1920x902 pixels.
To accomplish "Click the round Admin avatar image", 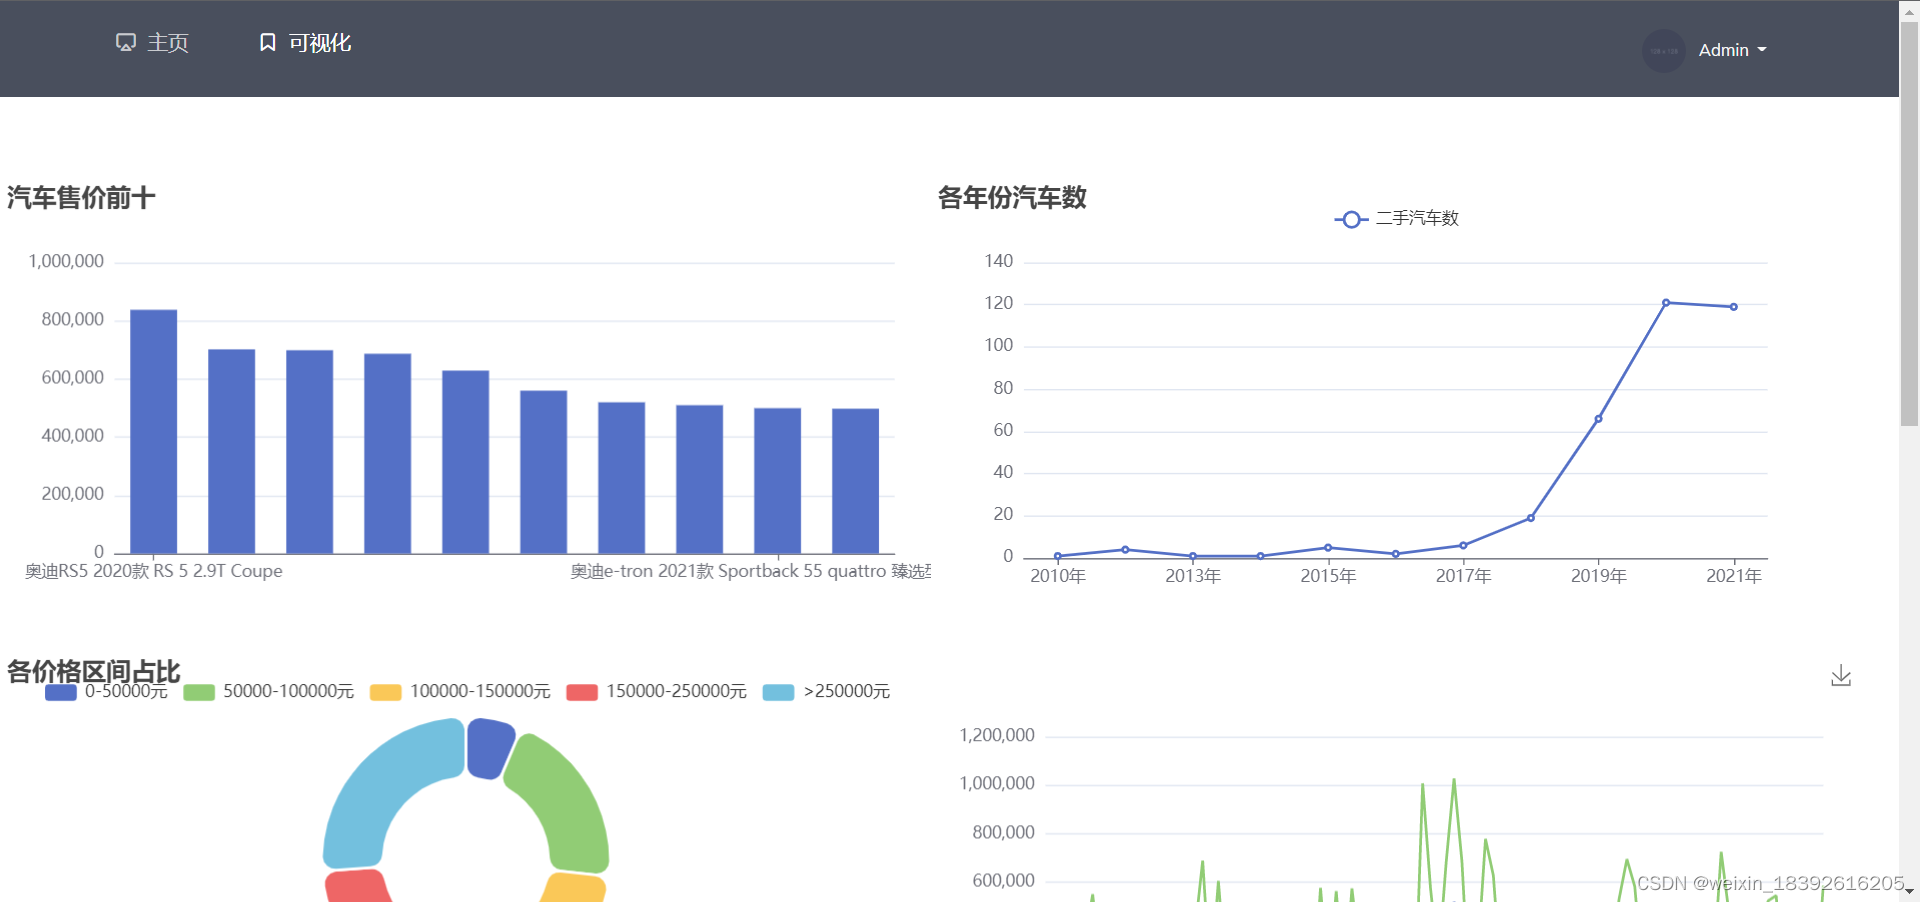I will pyautogui.click(x=1664, y=50).
